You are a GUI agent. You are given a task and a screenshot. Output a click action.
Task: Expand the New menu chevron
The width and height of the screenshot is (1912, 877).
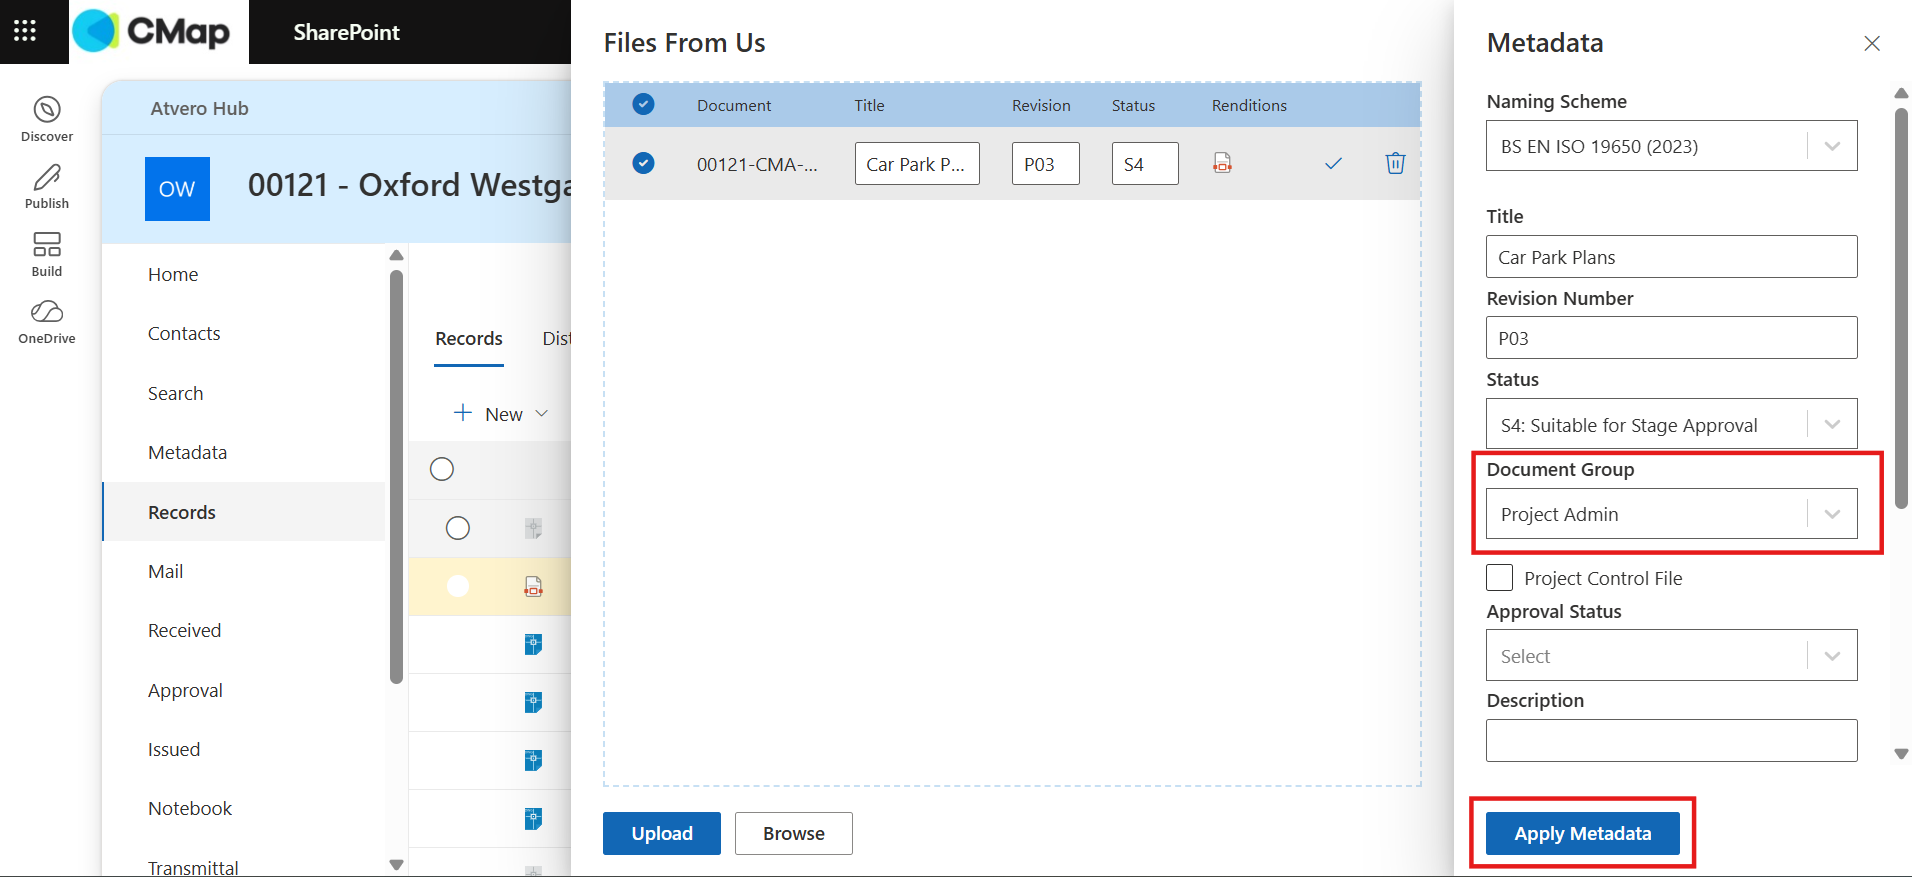(542, 414)
